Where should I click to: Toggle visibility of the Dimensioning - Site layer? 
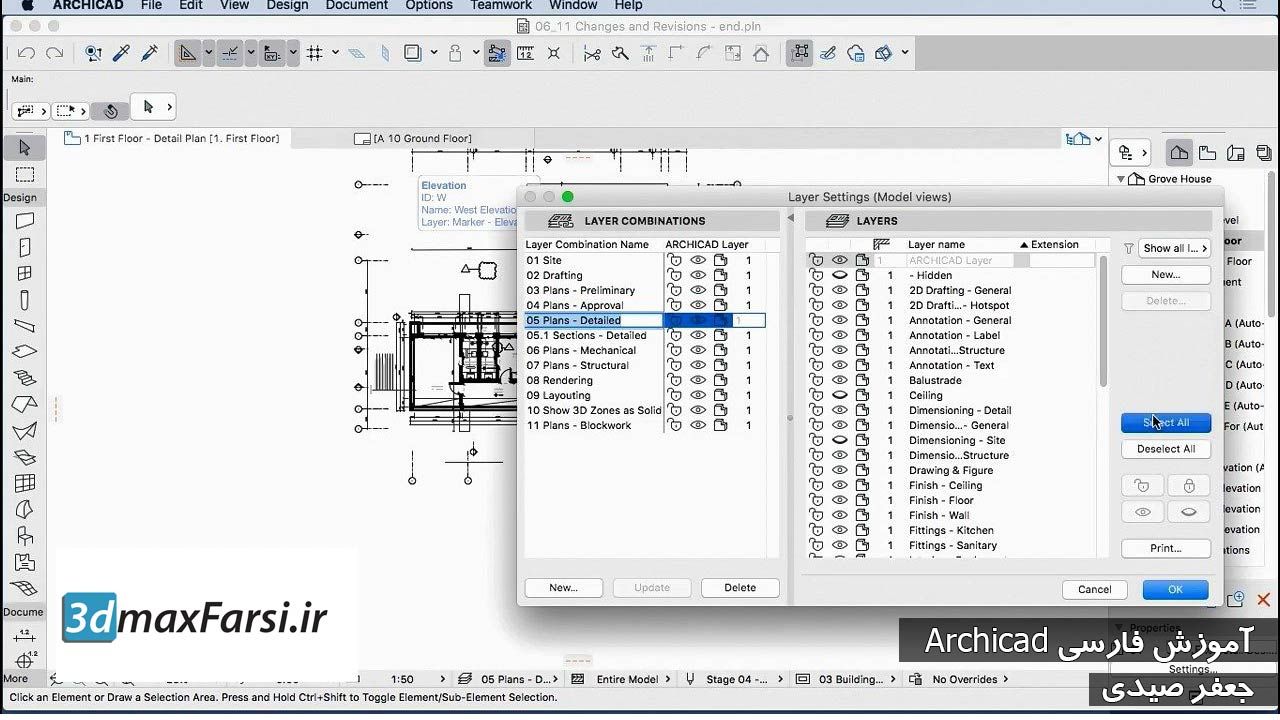click(x=840, y=441)
